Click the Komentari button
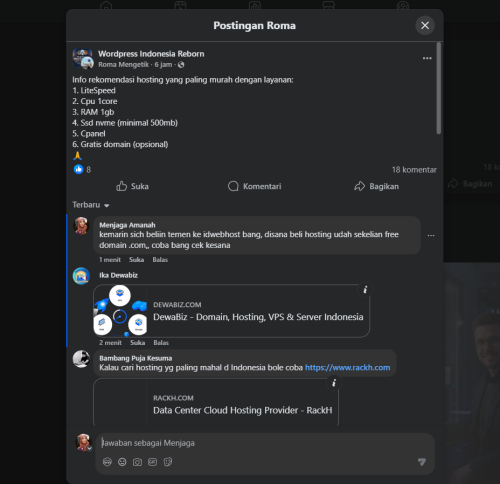Image resolution: width=500 pixels, height=484 pixels. 255,186
